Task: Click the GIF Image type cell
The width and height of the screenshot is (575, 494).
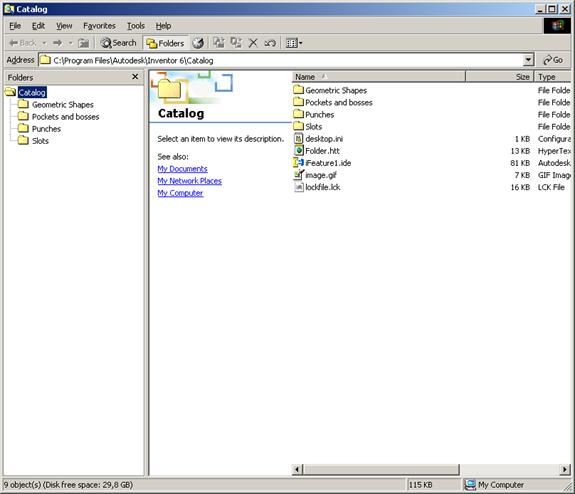Action: pyautogui.click(x=554, y=175)
